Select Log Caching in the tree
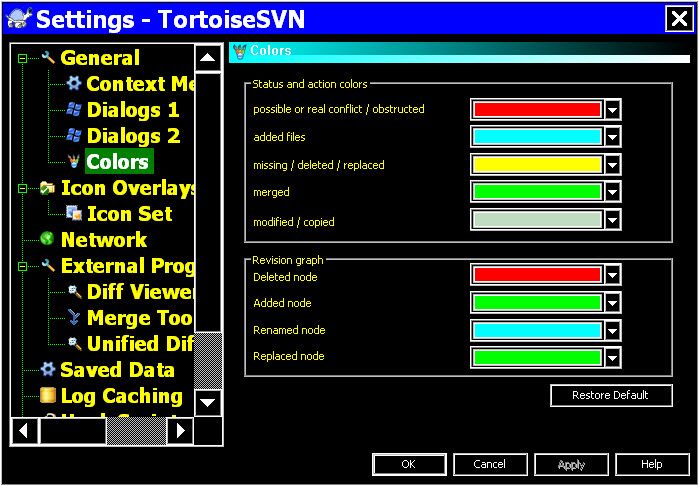Screen dimensions: 699x486 pyautogui.click(x=121, y=396)
